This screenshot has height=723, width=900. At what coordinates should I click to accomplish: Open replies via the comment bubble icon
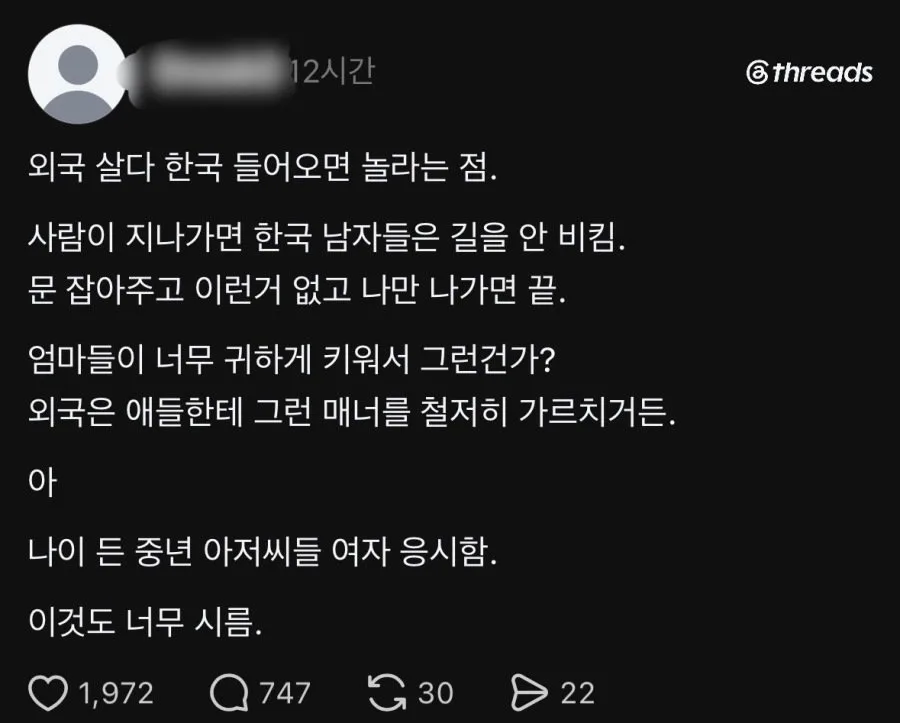point(229,693)
